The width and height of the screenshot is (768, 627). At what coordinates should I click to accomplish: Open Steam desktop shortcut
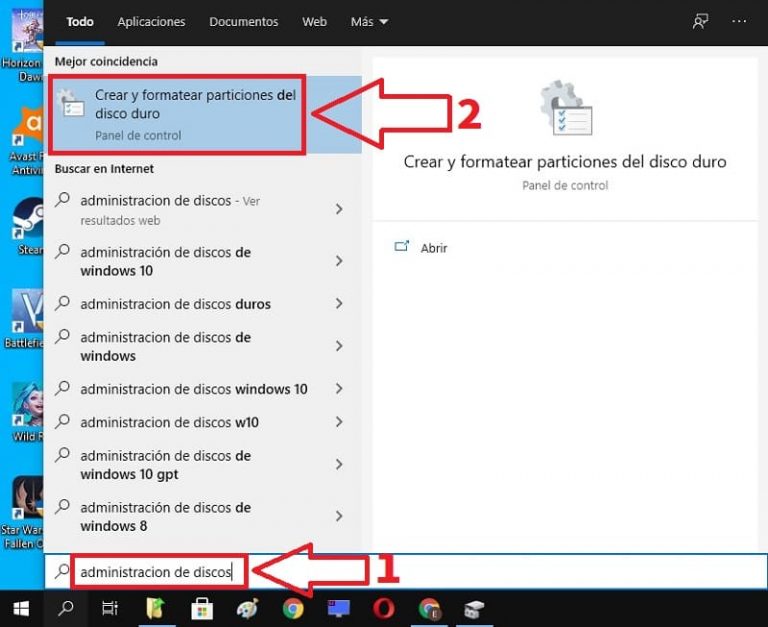(x=28, y=227)
